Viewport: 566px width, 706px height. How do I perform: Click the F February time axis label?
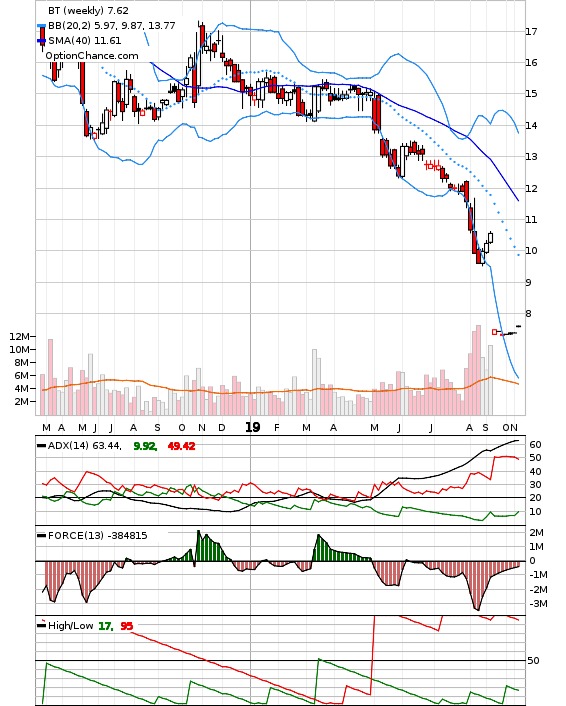click(x=277, y=428)
